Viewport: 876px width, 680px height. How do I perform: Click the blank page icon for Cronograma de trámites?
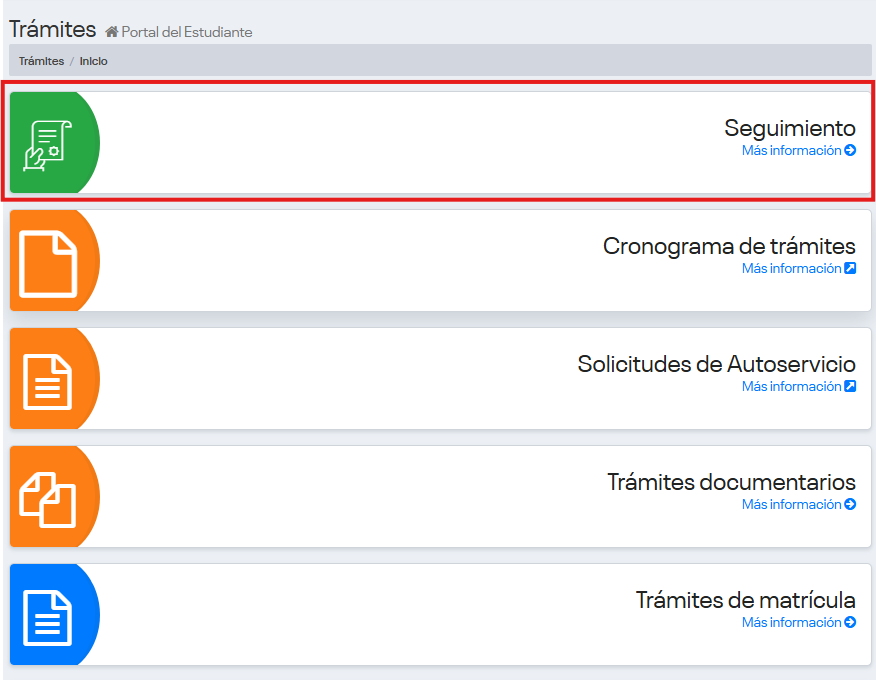click(x=47, y=262)
